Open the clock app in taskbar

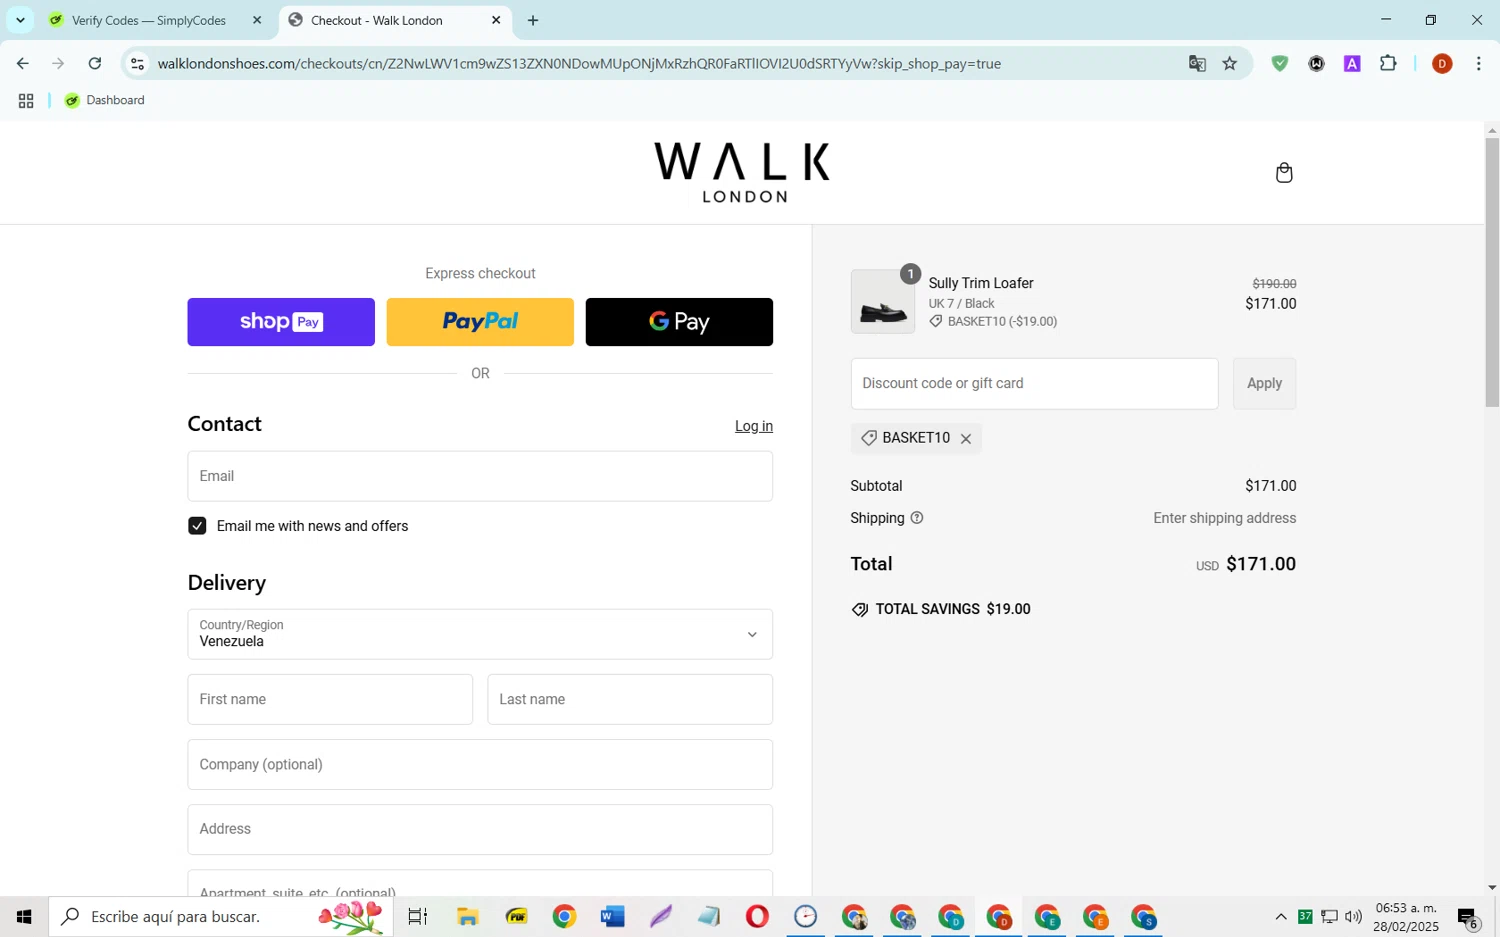(805, 916)
